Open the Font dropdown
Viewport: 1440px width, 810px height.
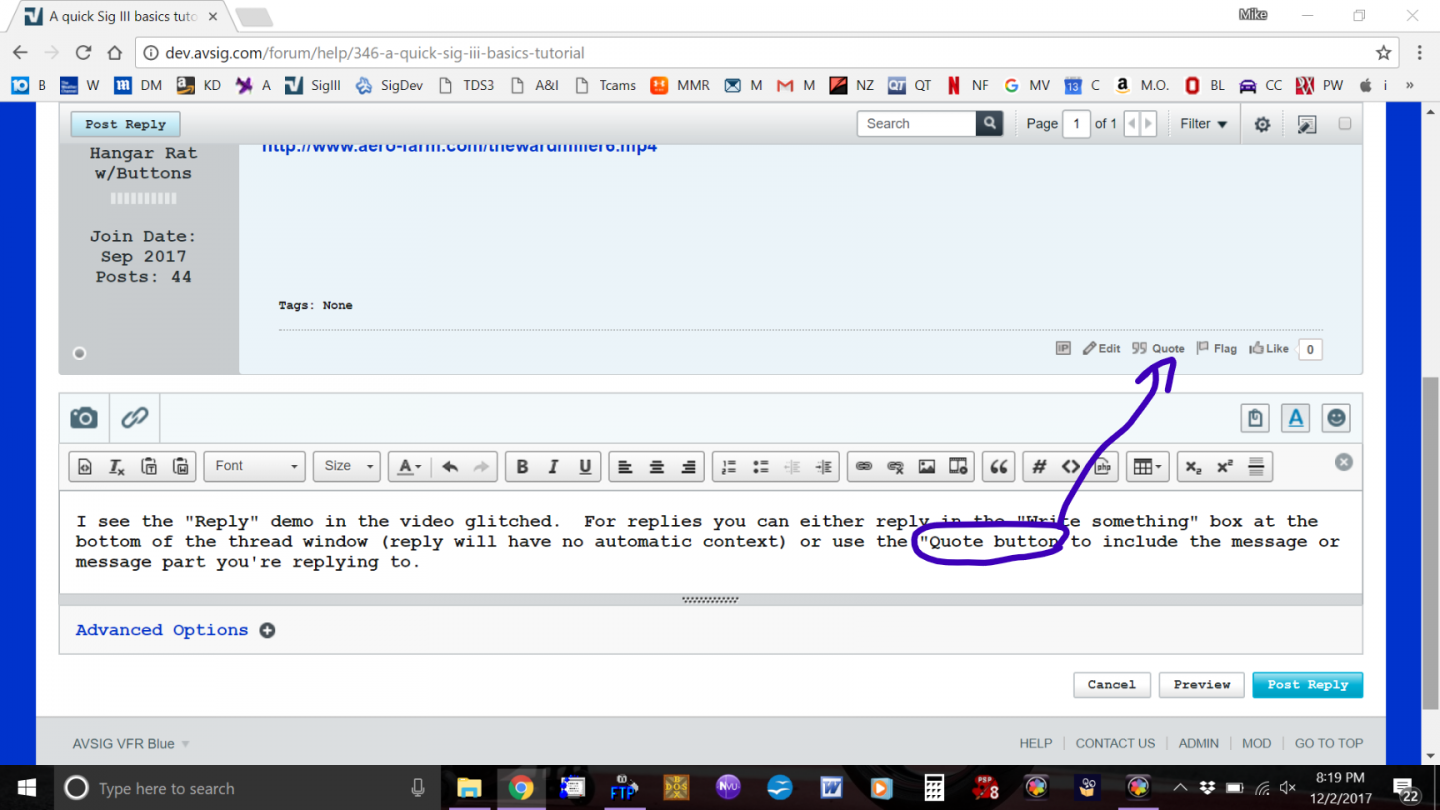[x=255, y=466]
